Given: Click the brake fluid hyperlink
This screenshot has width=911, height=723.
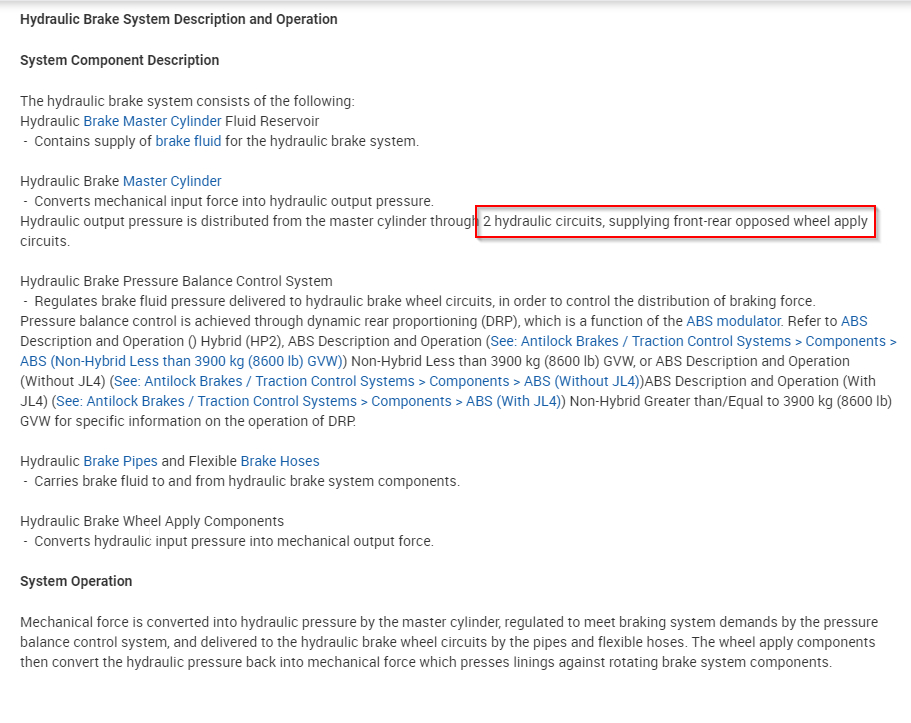Looking at the screenshot, I should coord(188,141).
